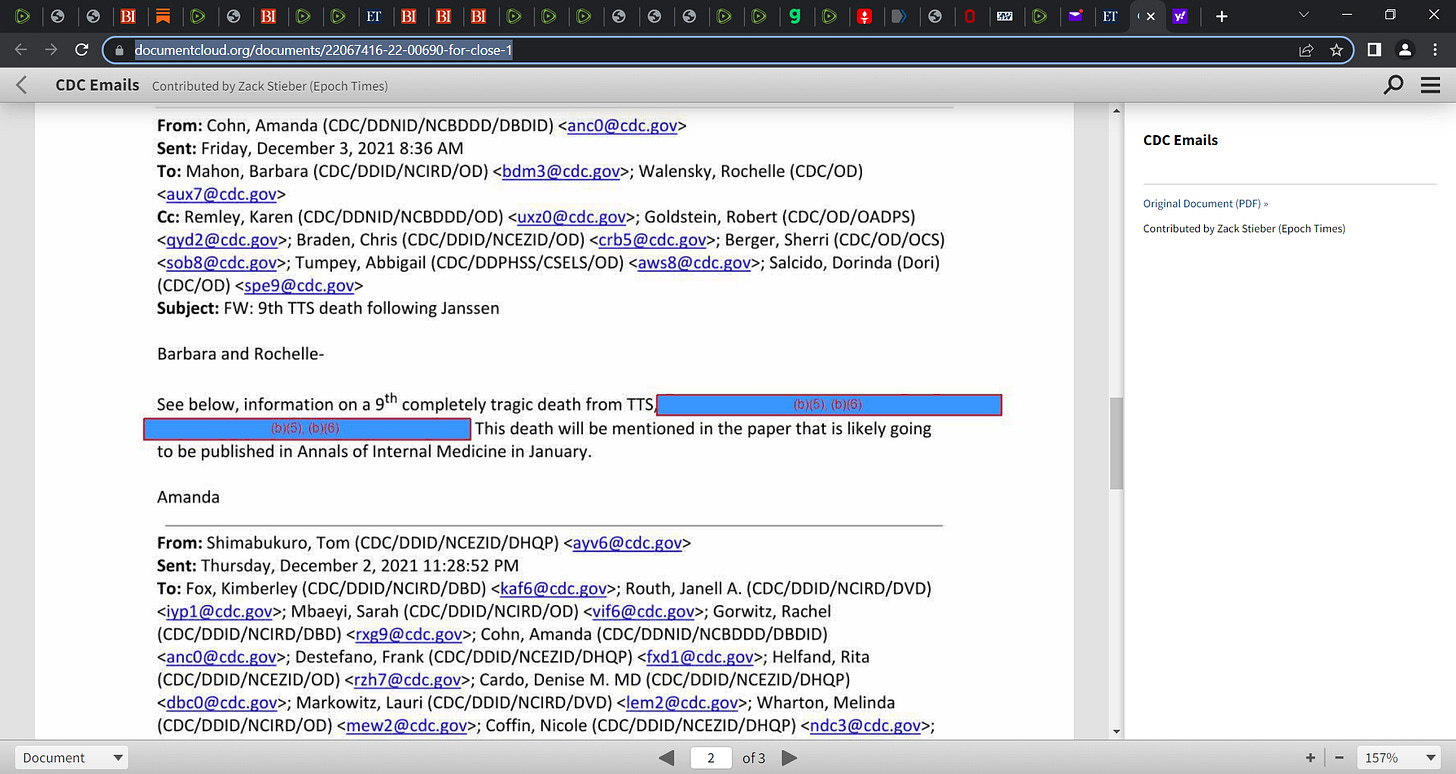Go to the previous page arrow
This screenshot has width=1456, height=774.
click(x=667, y=758)
